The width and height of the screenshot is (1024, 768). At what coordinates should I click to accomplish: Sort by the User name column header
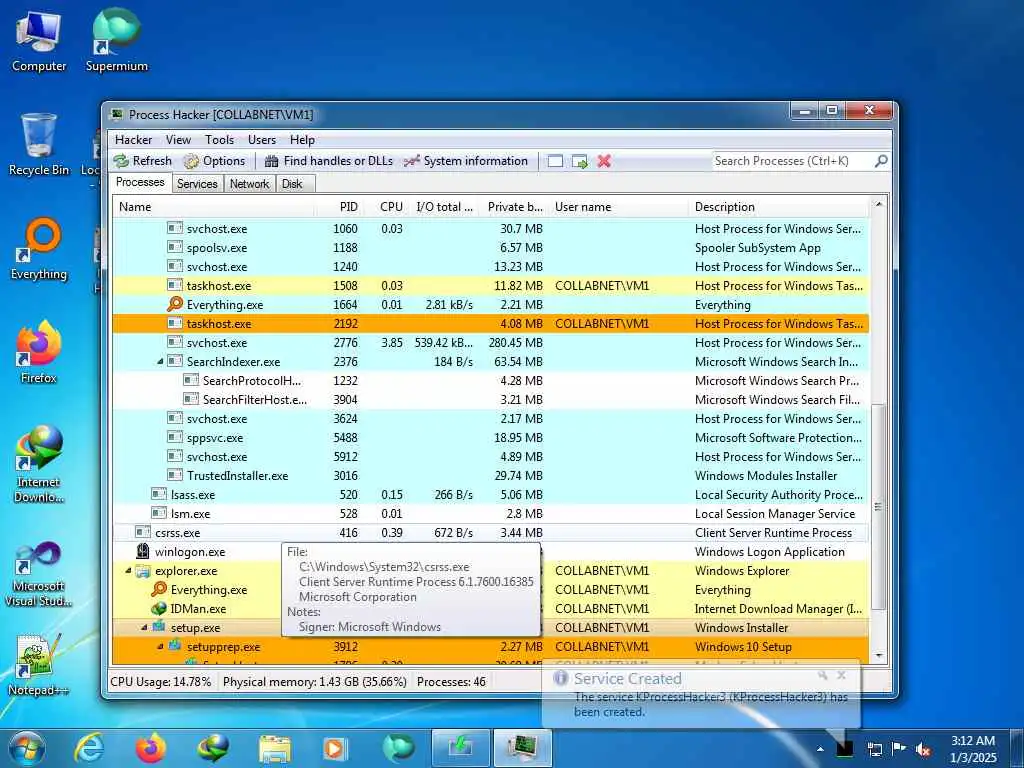(x=618, y=207)
